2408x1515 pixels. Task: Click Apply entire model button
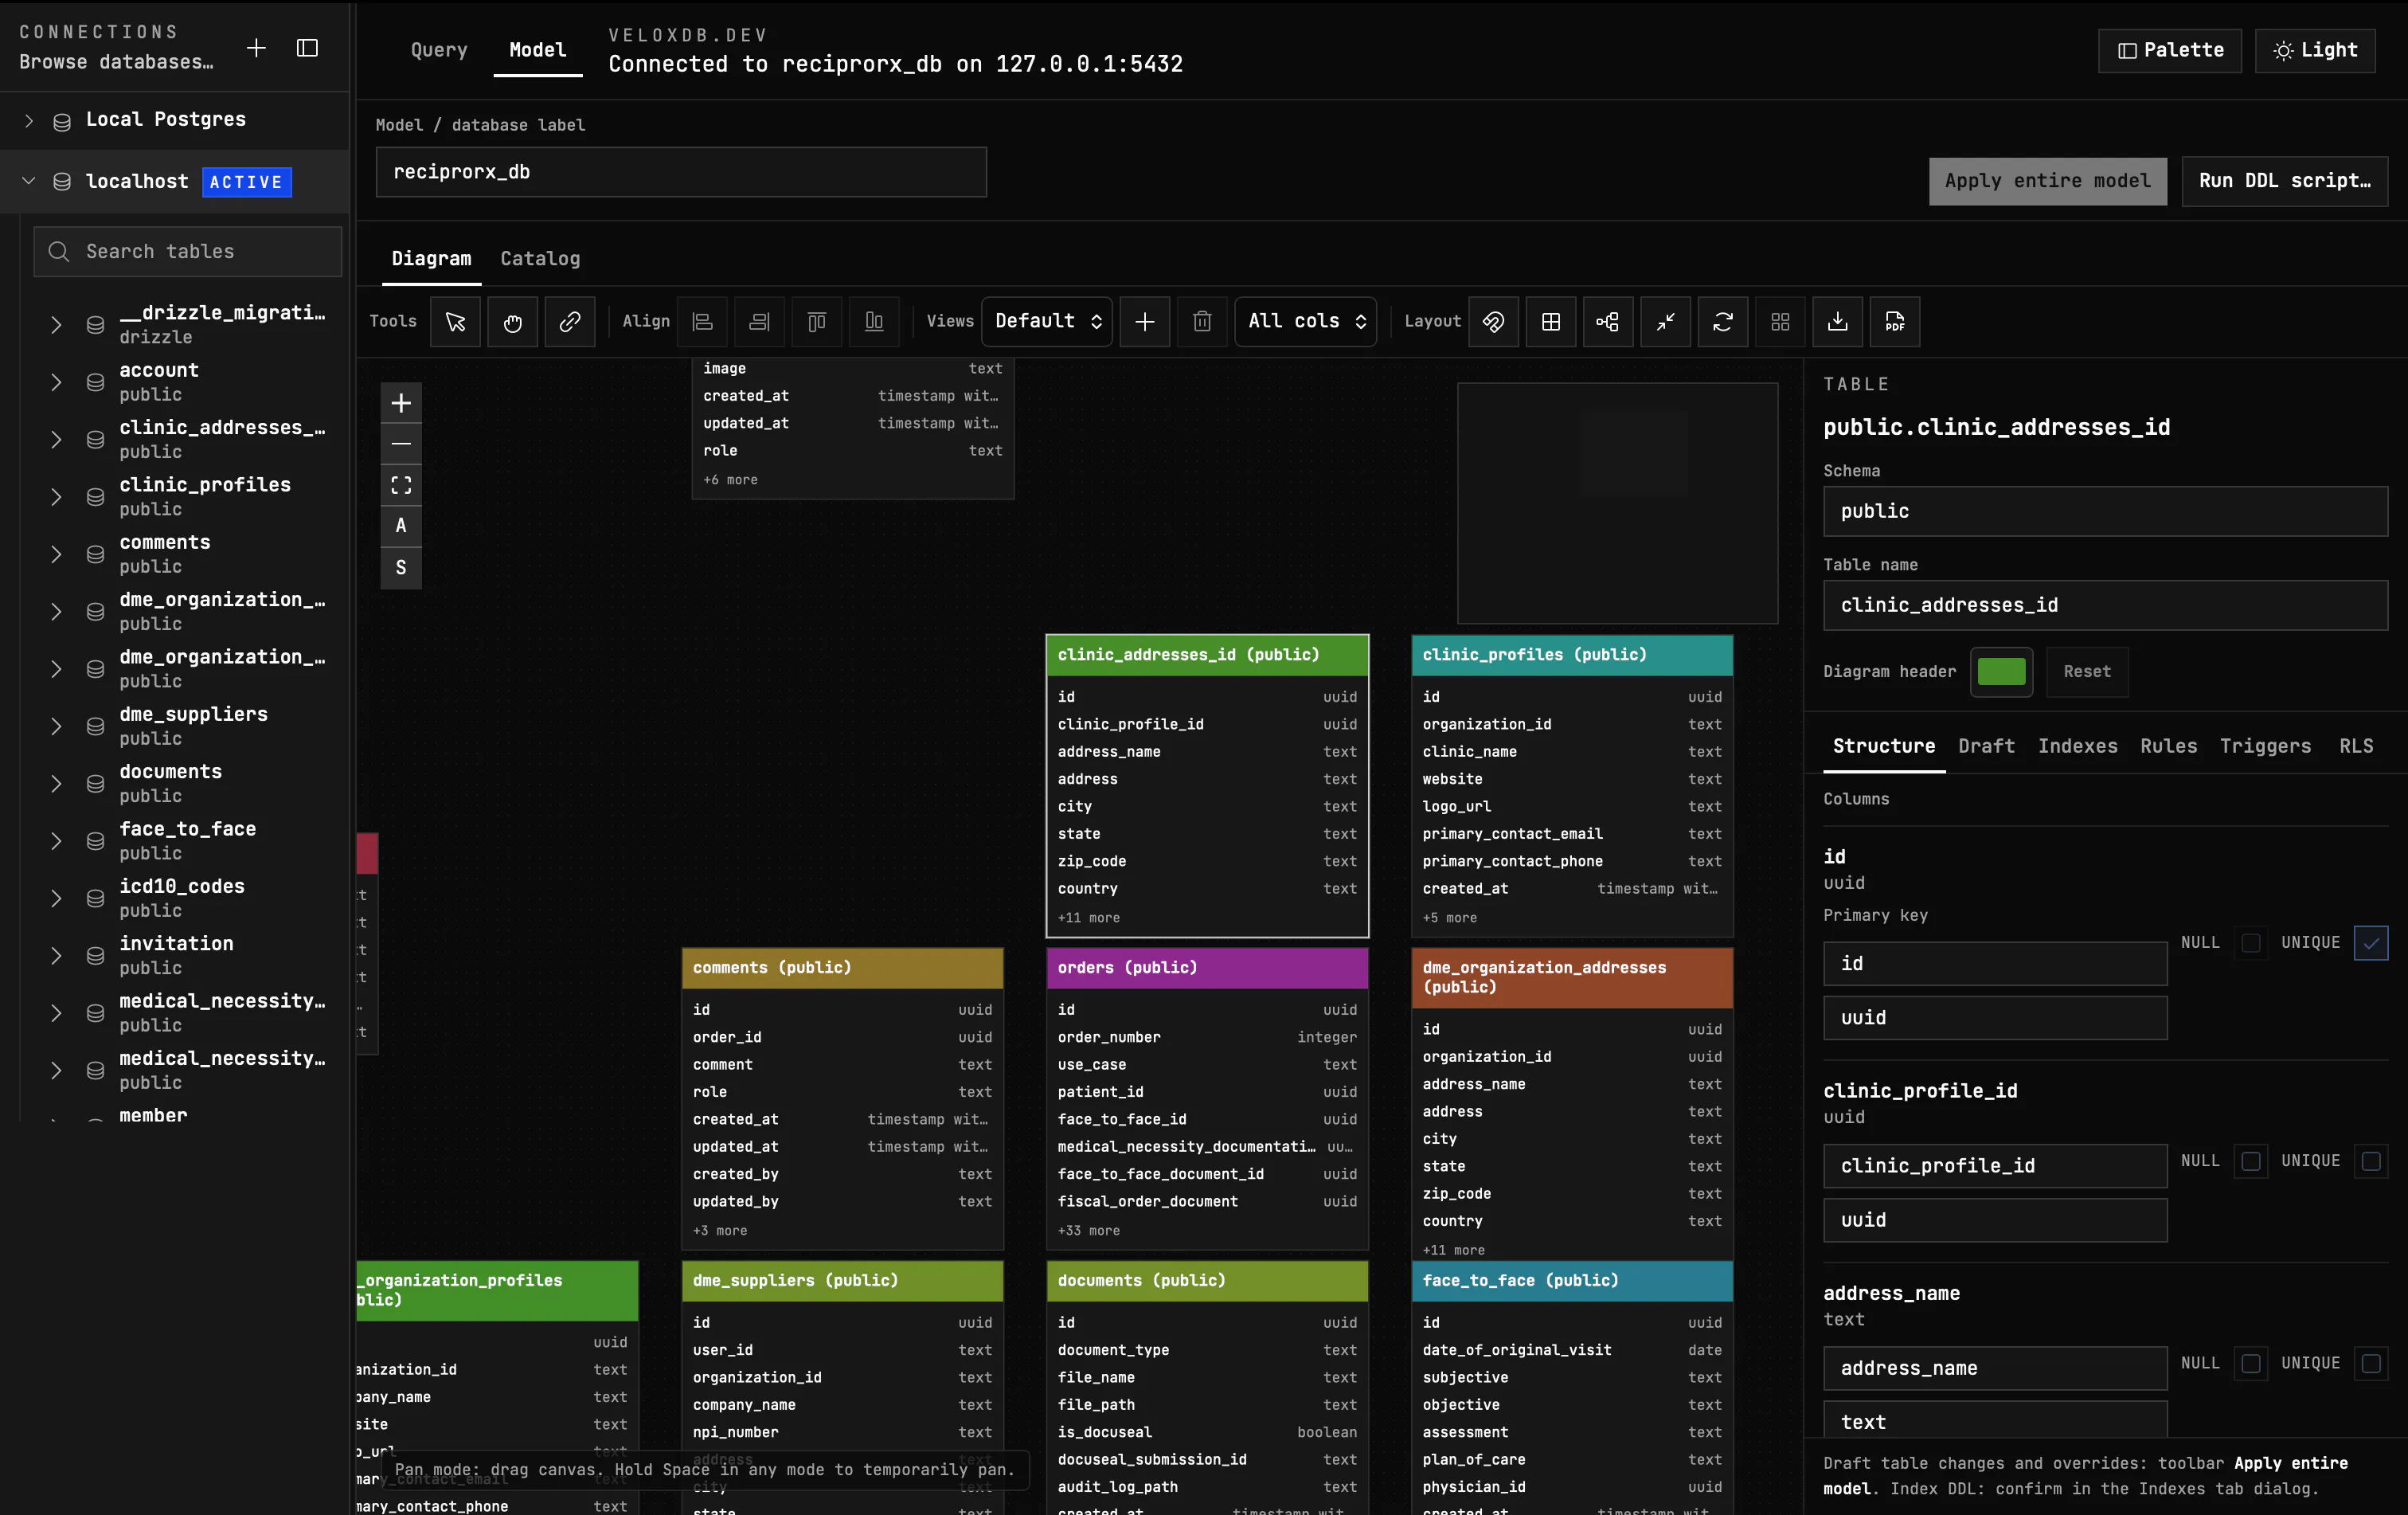pos(2047,181)
